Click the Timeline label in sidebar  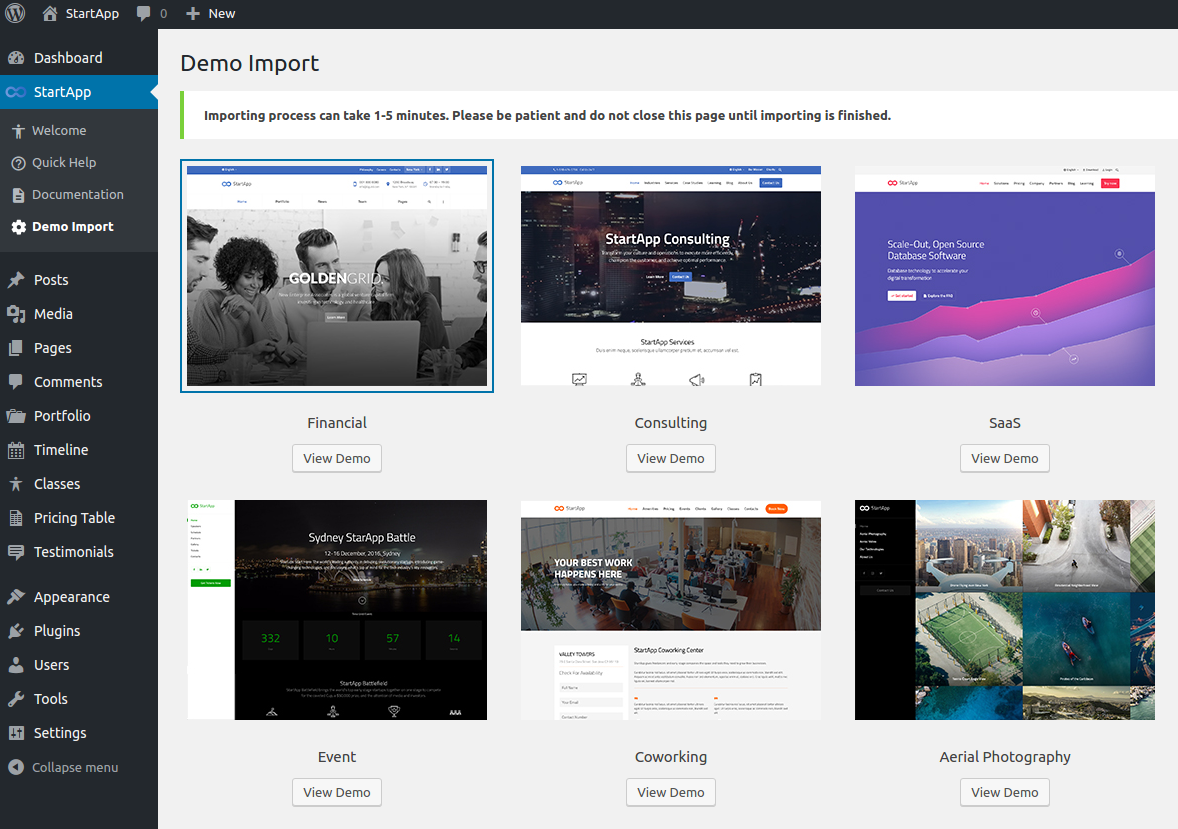(61, 450)
